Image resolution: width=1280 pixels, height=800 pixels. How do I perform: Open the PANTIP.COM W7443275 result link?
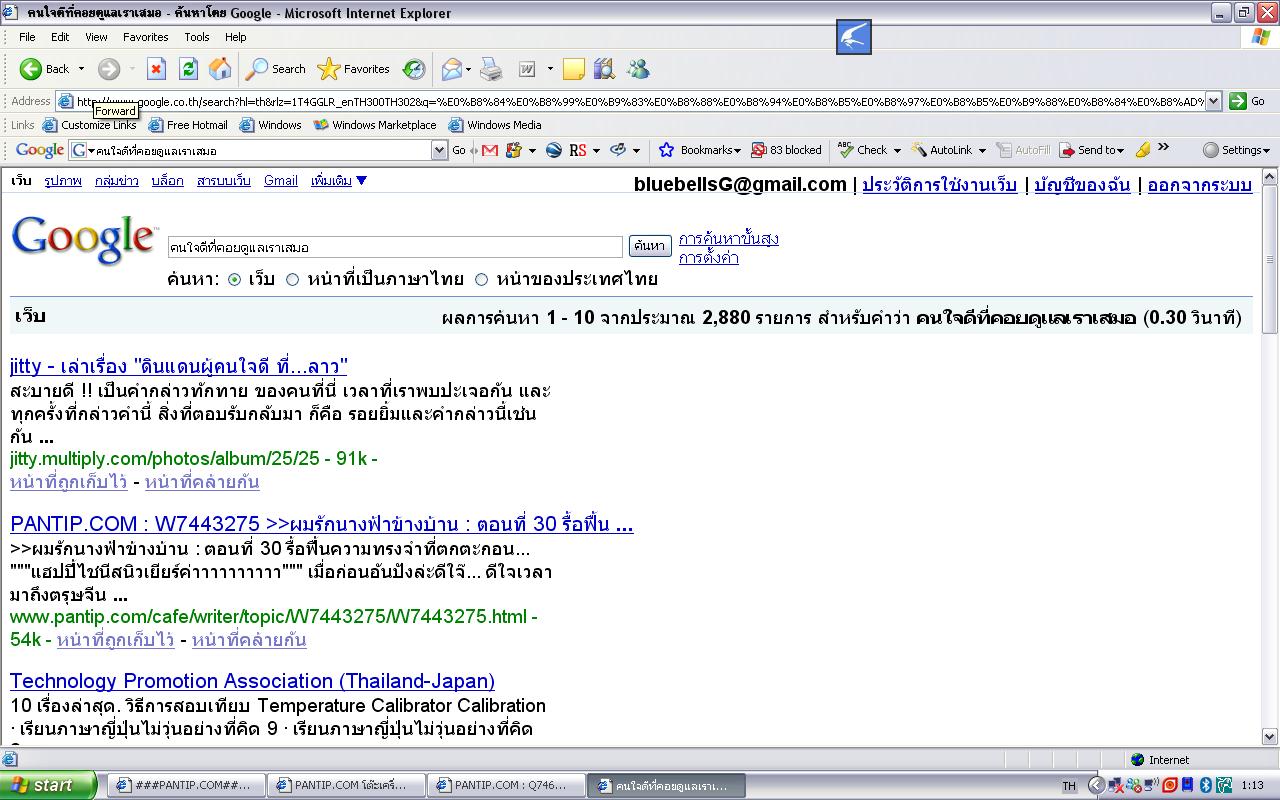(321, 524)
